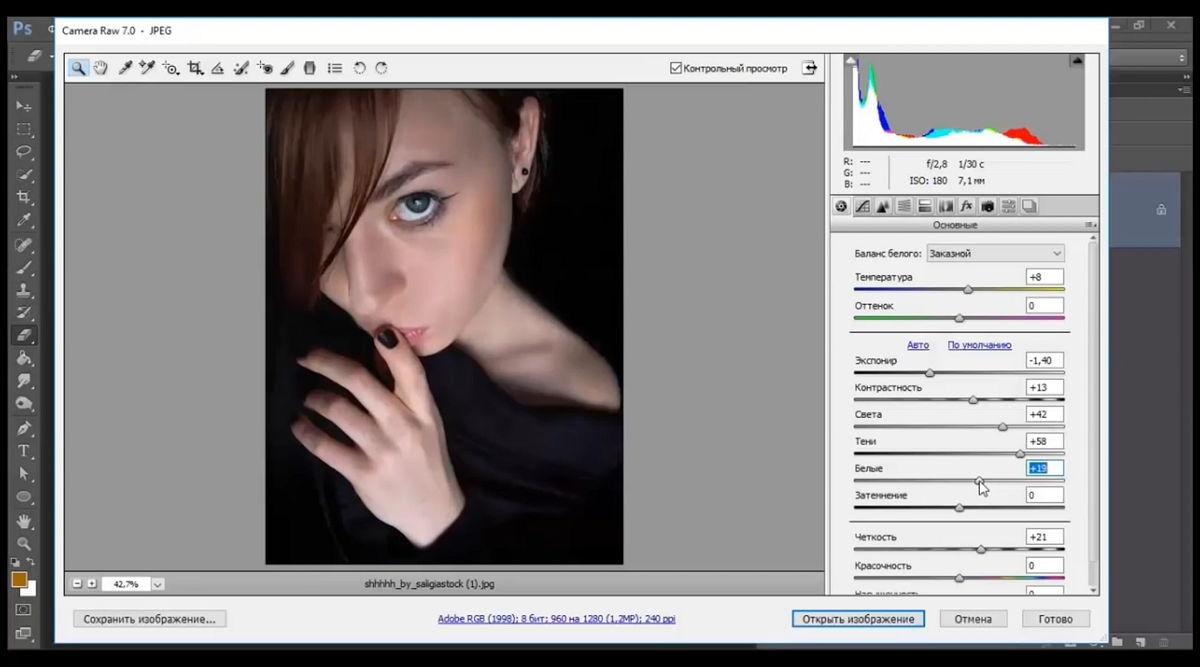Toggle the Контрольный просмотр checkbox
Viewport: 1200px width, 667px height.
(676, 68)
